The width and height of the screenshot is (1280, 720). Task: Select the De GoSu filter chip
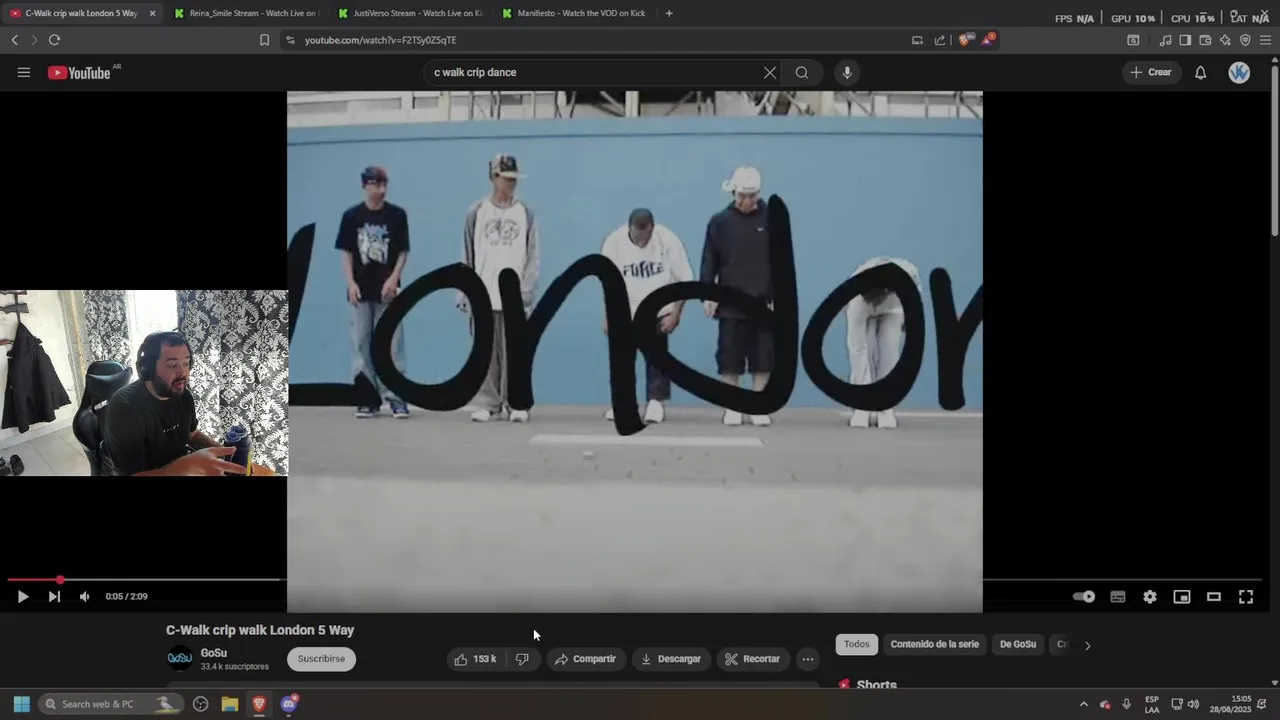click(x=1018, y=644)
